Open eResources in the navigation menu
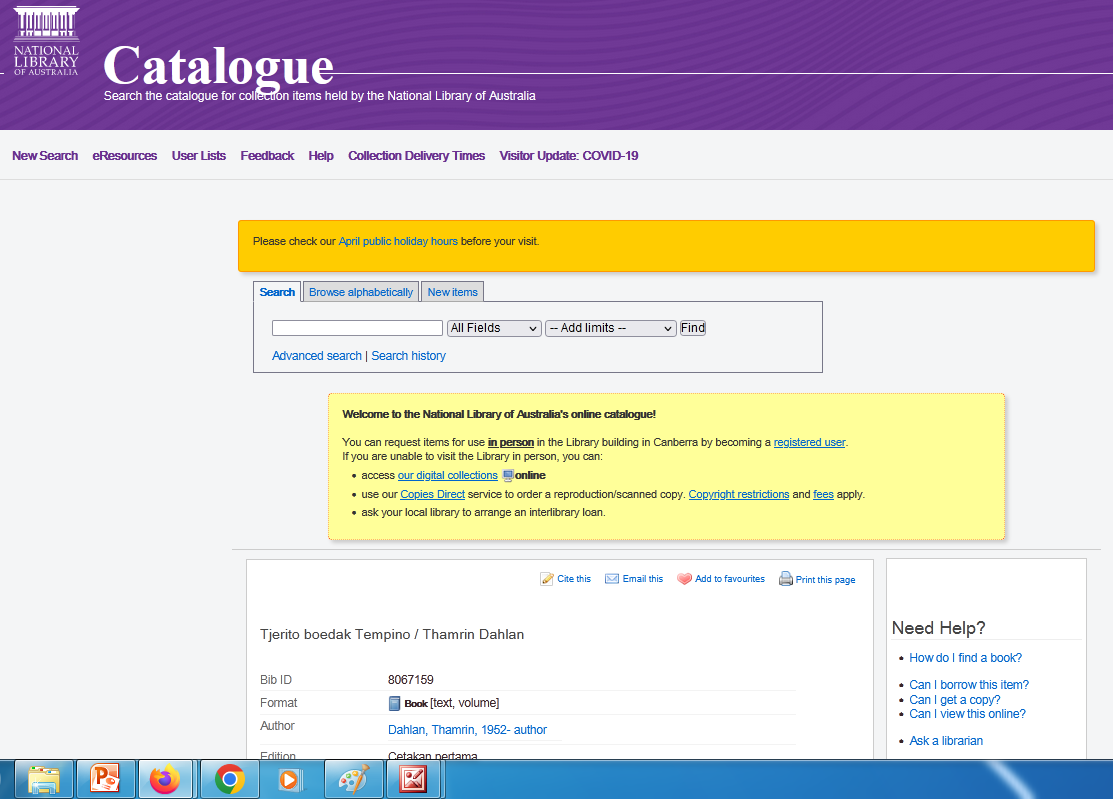The width and height of the screenshot is (1113, 799). point(125,156)
